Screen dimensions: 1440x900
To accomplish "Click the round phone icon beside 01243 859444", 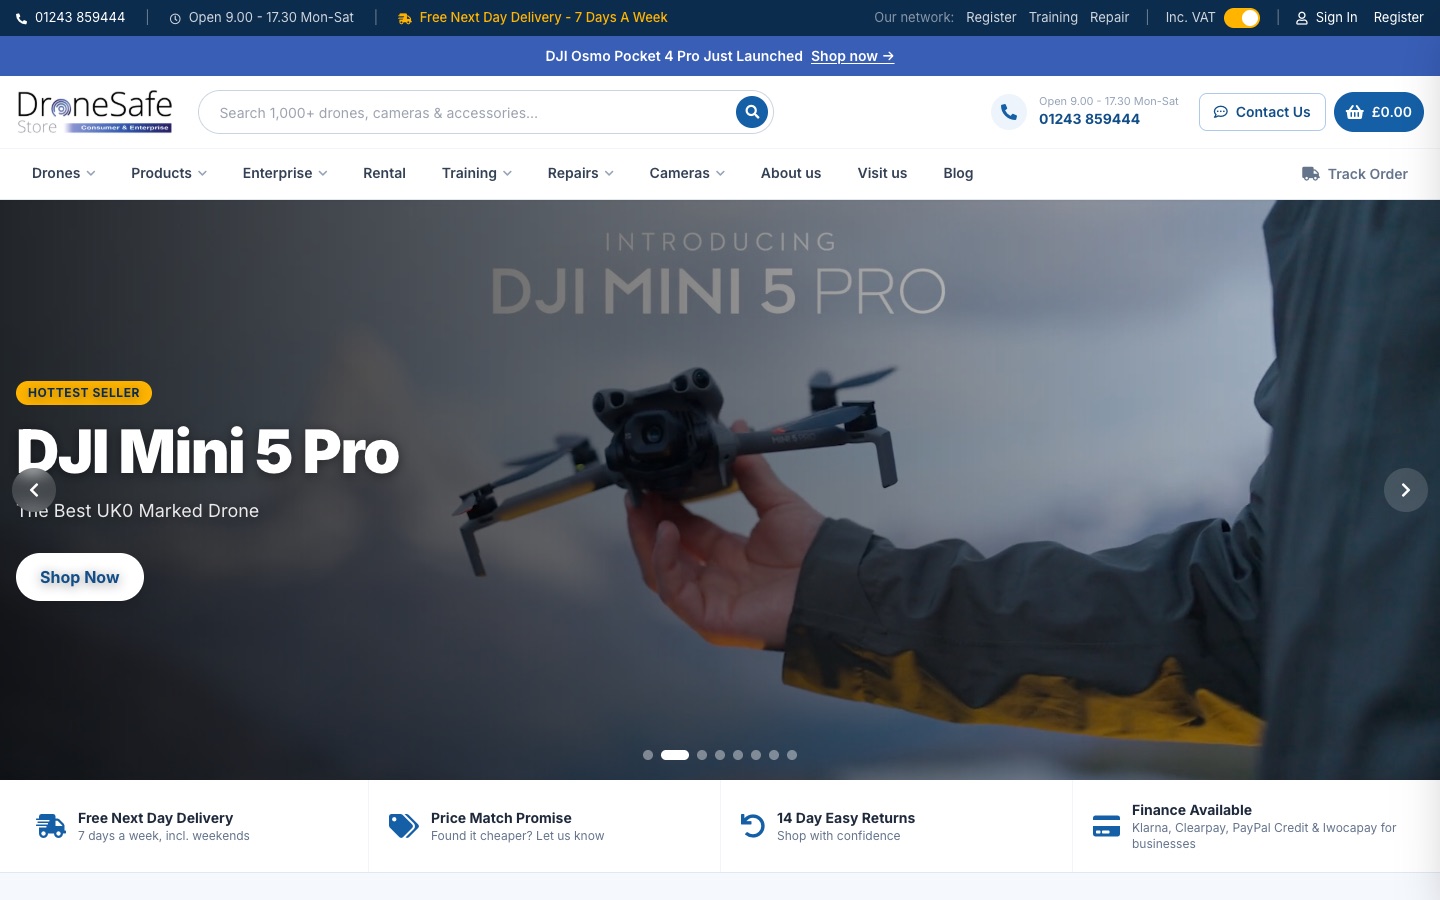I will (1009, 112).
